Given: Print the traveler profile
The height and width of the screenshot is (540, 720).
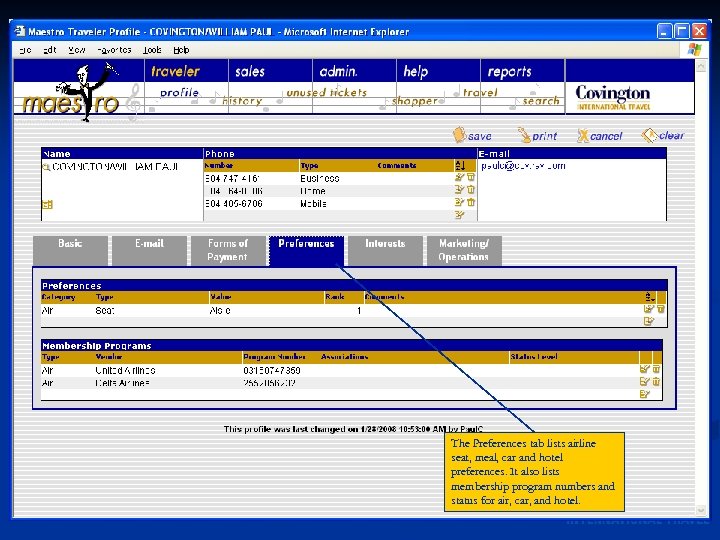Looking at the screenshot, I should pos(537,135).
